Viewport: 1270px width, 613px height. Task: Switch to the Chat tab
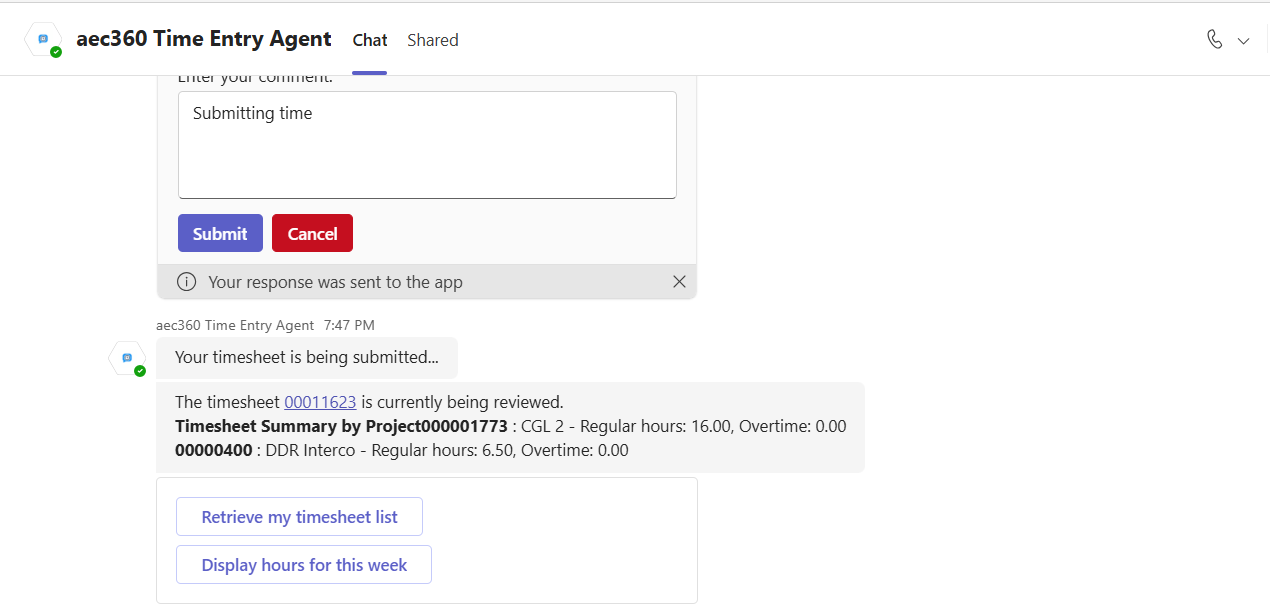369,40
